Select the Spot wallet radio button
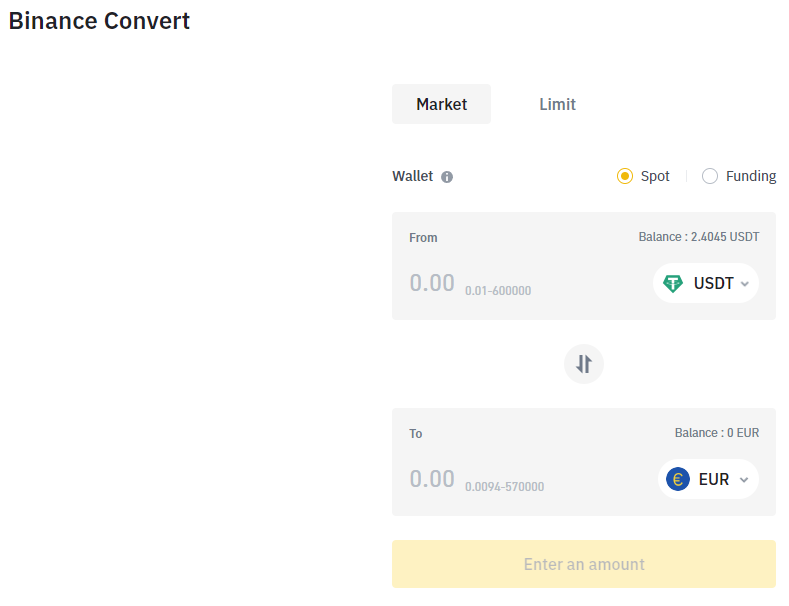This screenshot has height=606, width=789. [625, 176]
